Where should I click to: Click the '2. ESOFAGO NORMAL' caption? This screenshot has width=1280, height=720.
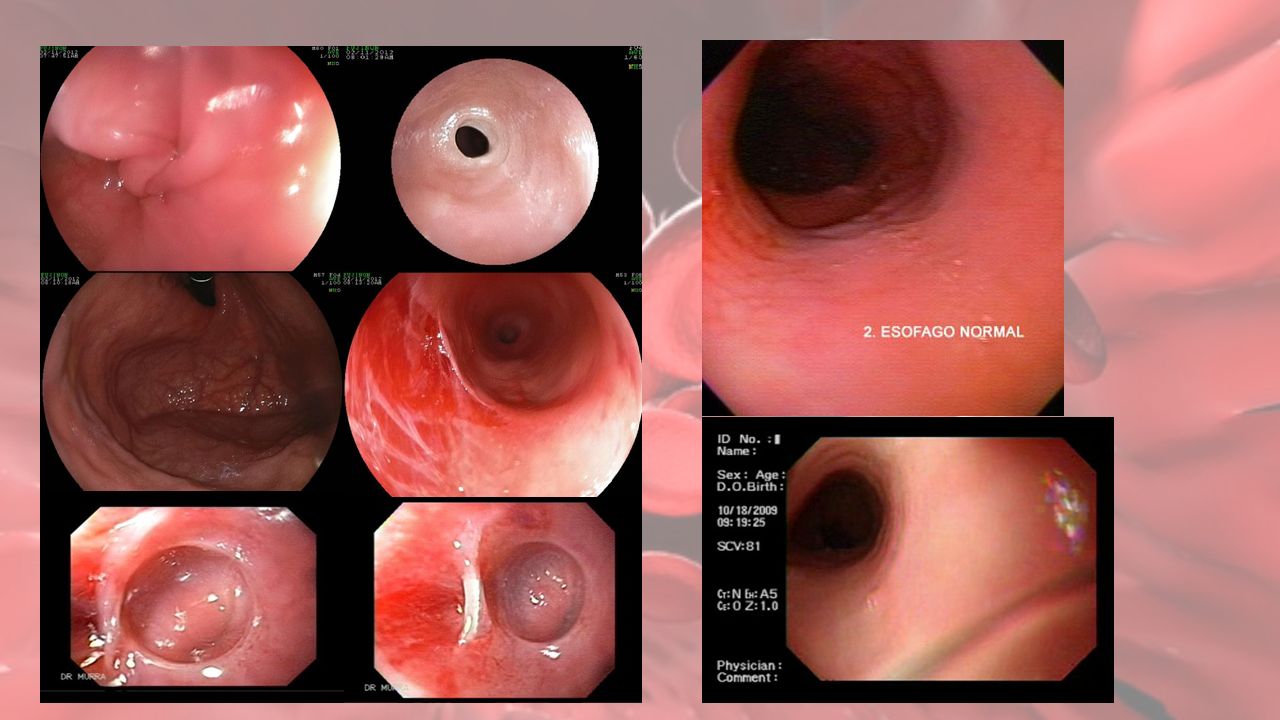click(x=943, y=331)
